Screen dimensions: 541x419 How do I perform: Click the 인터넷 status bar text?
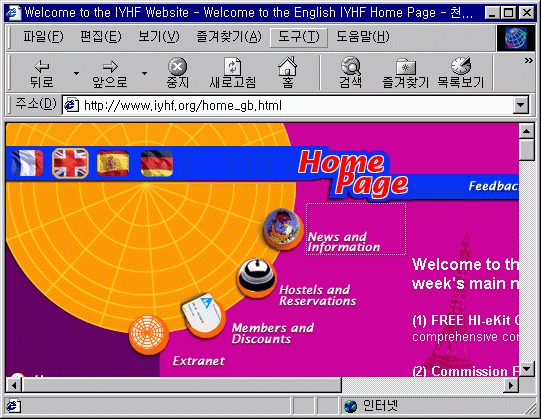pos(380,406)
